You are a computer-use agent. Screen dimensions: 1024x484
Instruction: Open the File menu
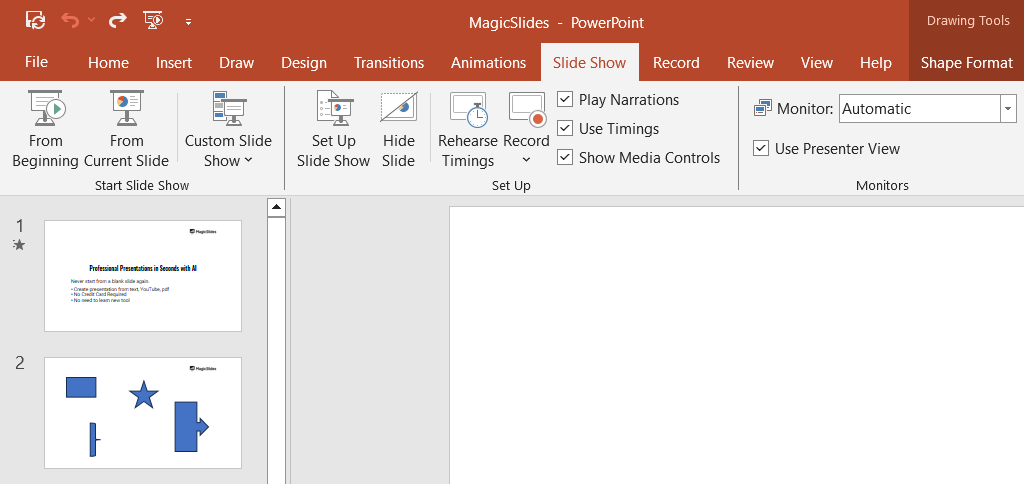pos(36,62)
